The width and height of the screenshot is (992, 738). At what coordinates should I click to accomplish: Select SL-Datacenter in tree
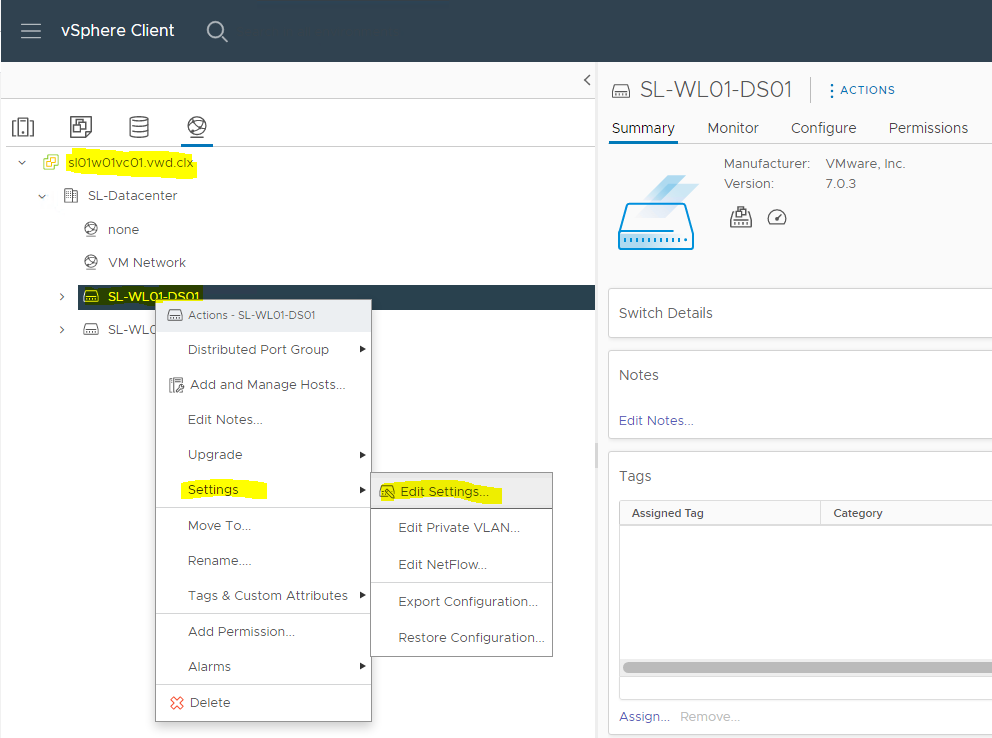[x=132, y=196]
